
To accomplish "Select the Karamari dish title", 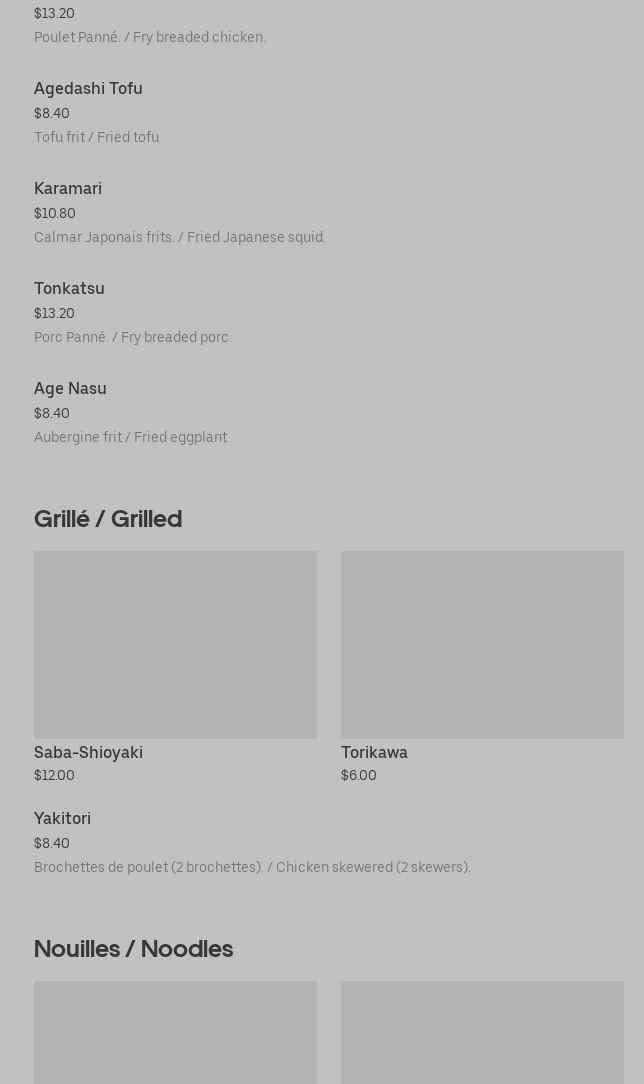I will coord(68,189).
